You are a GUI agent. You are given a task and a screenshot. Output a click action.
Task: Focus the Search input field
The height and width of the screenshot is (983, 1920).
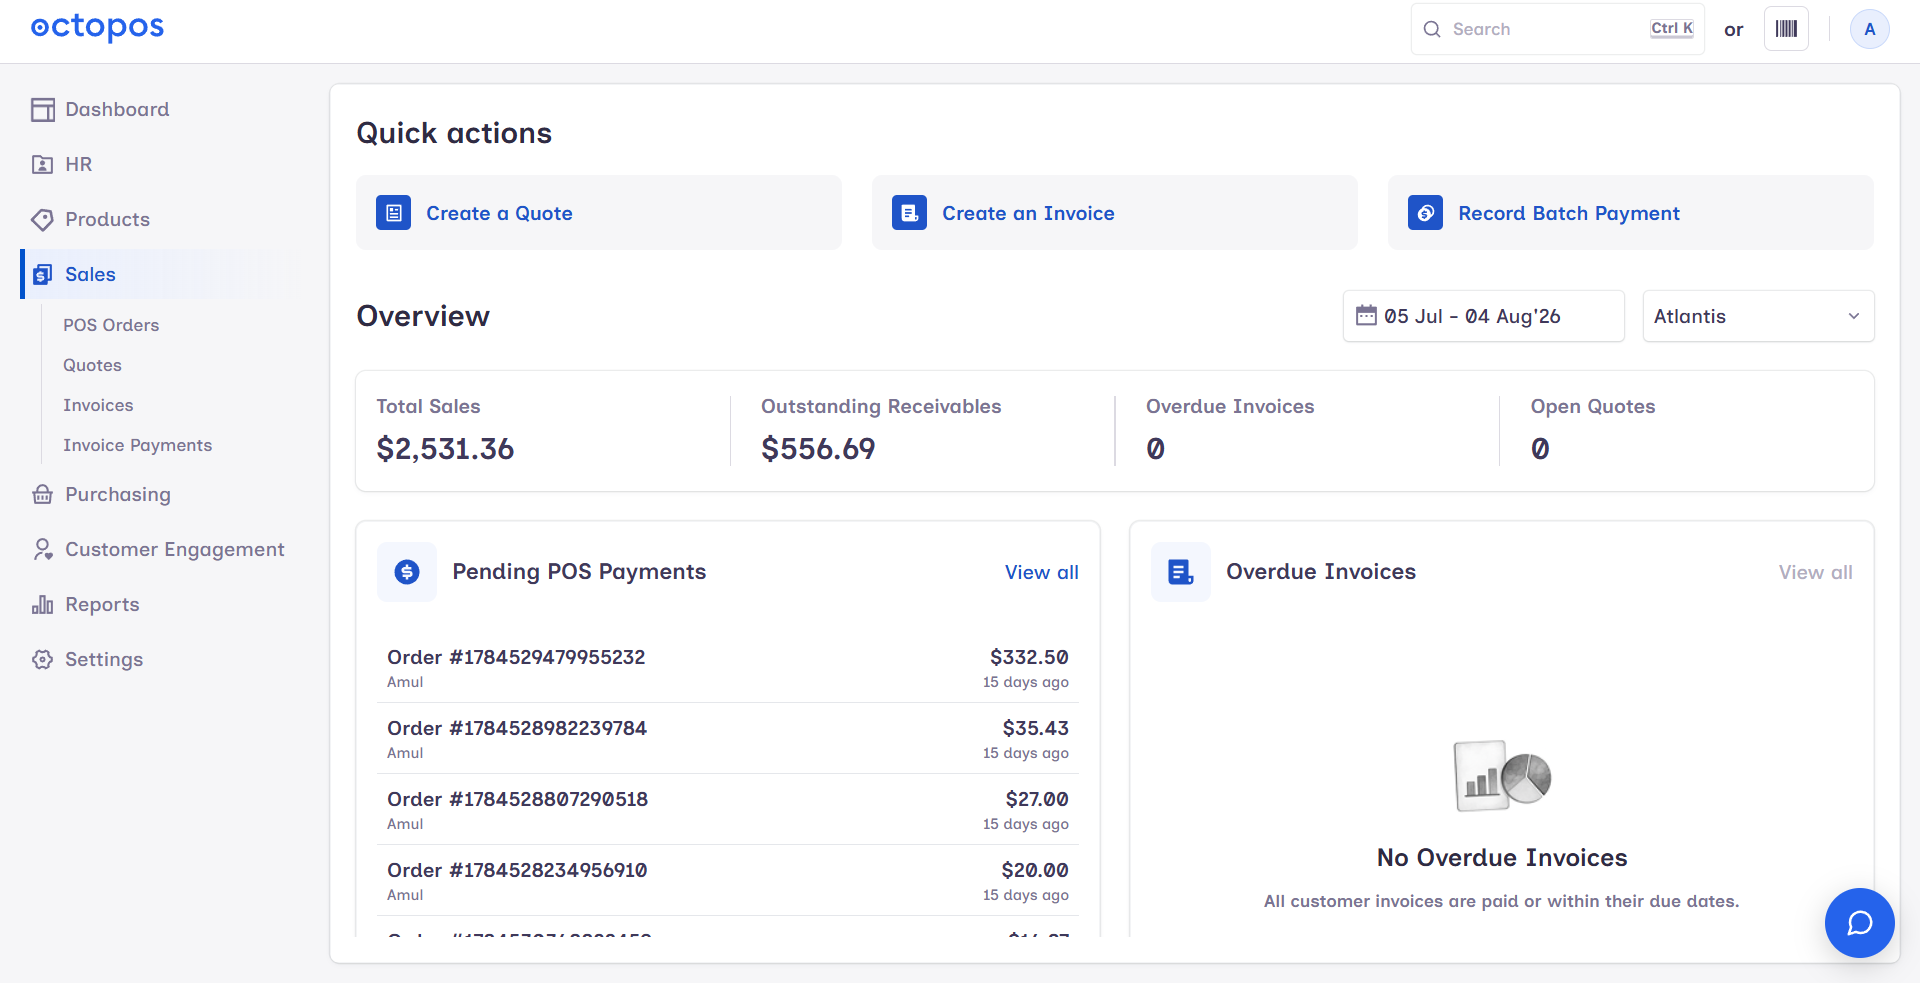pos(1557,29)
